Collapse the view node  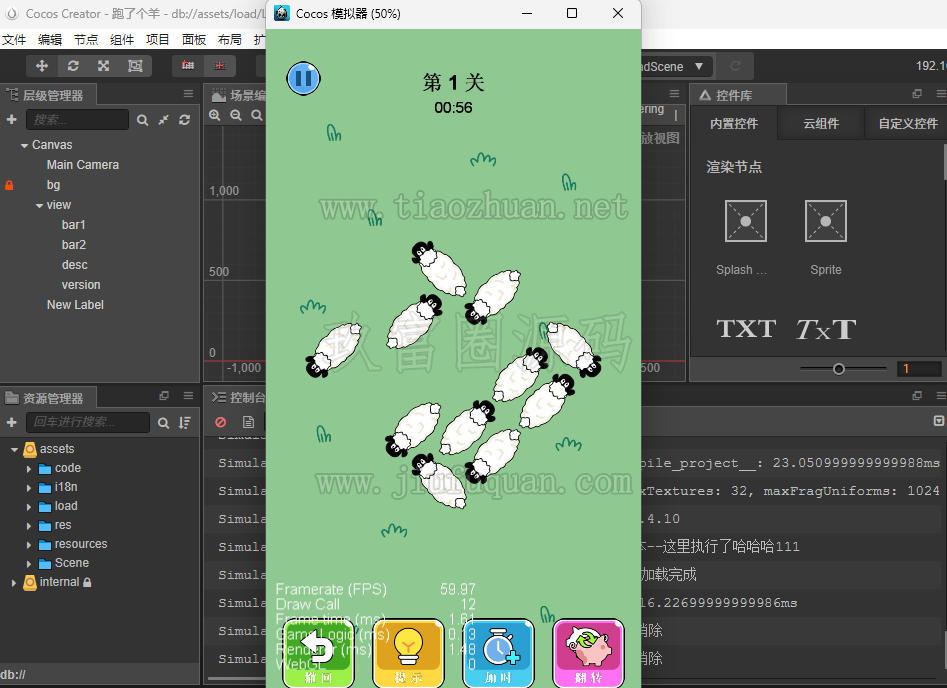[39, 206]
